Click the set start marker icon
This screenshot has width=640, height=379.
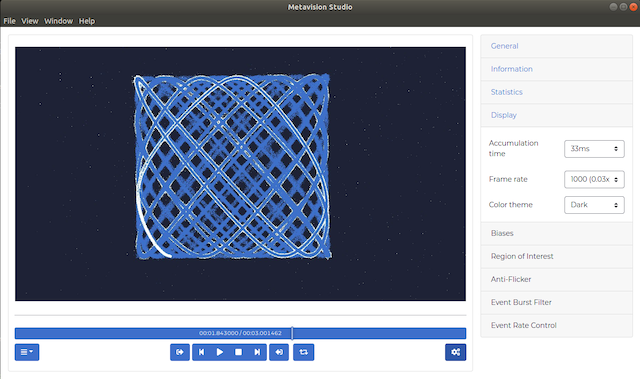180,352
